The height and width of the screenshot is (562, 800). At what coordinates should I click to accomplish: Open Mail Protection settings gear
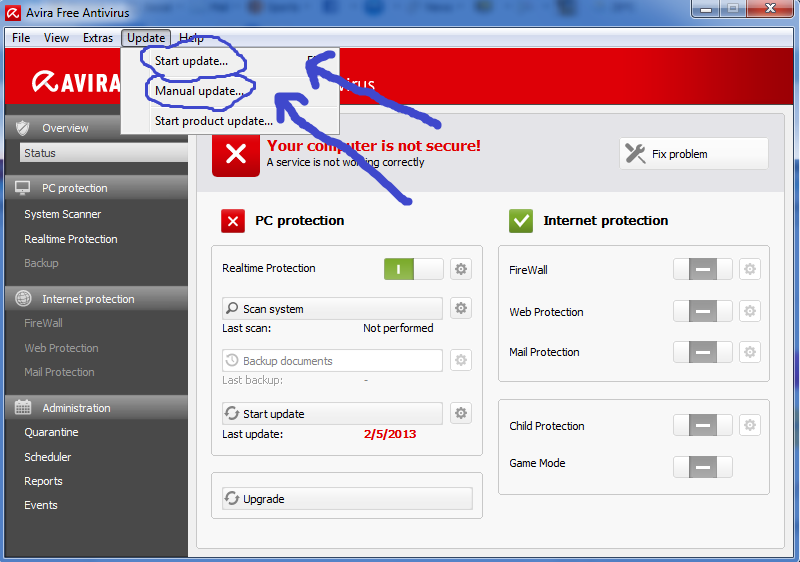click(749, 352)
